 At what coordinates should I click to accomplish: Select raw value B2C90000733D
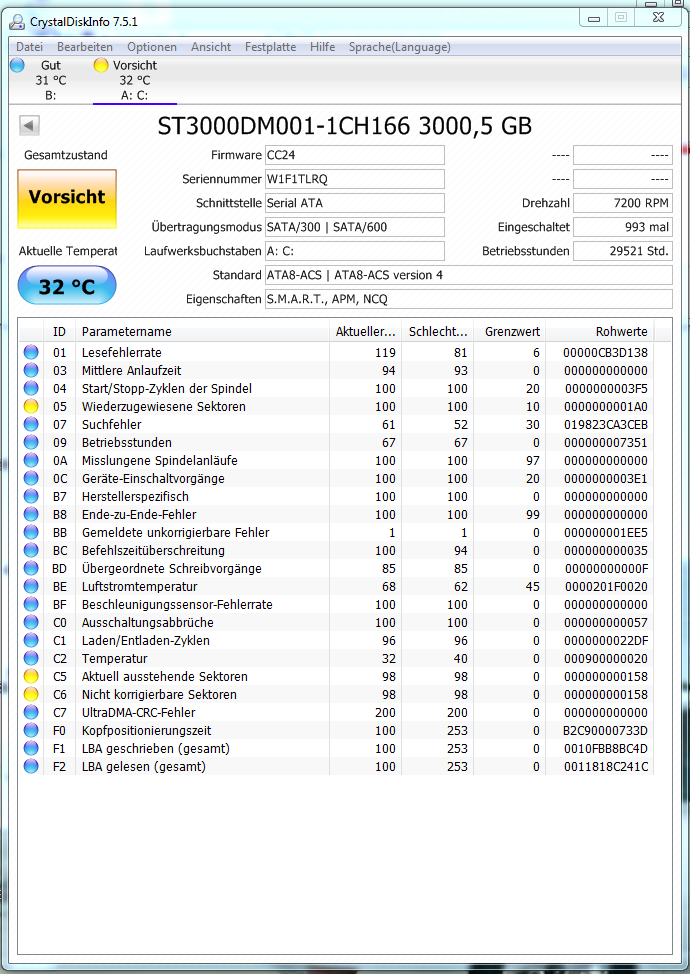coord(606,730)
